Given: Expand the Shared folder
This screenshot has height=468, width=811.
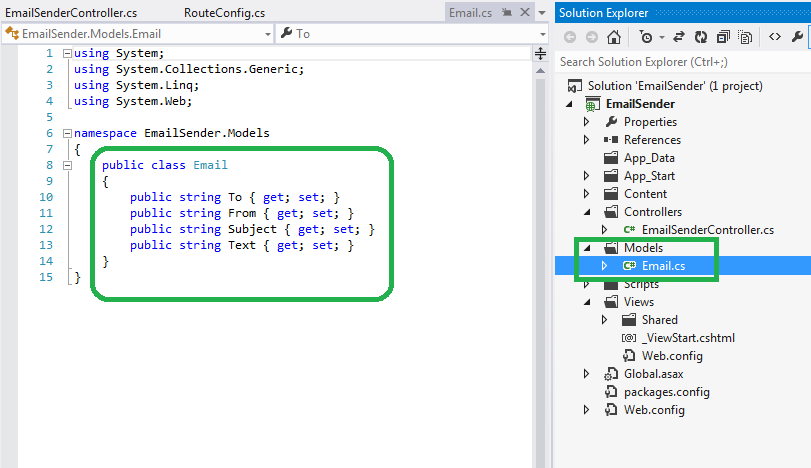Looking at the screenshot, I should (605, 320).
